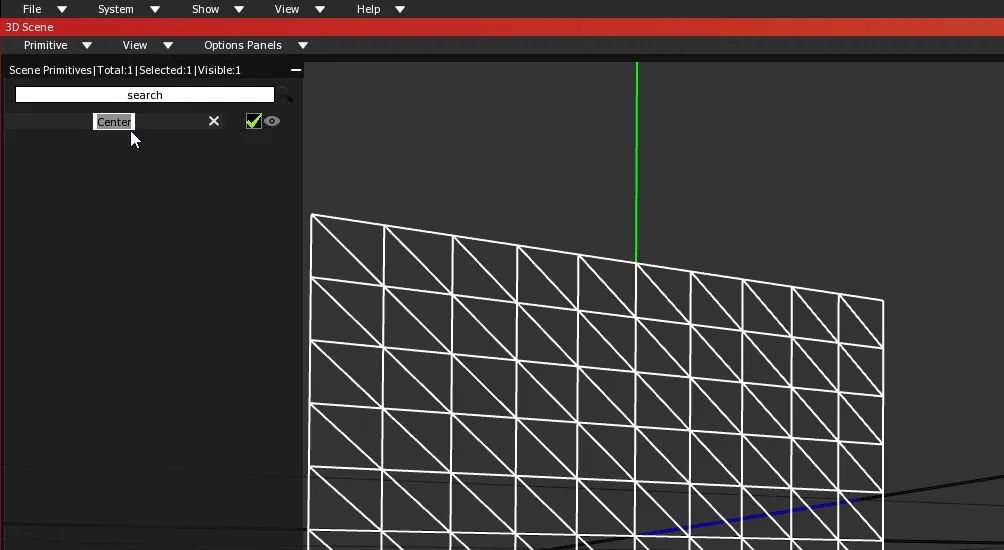Hide the Center primitive using the eye icon
1004x550 pixels.
(271, 121)
